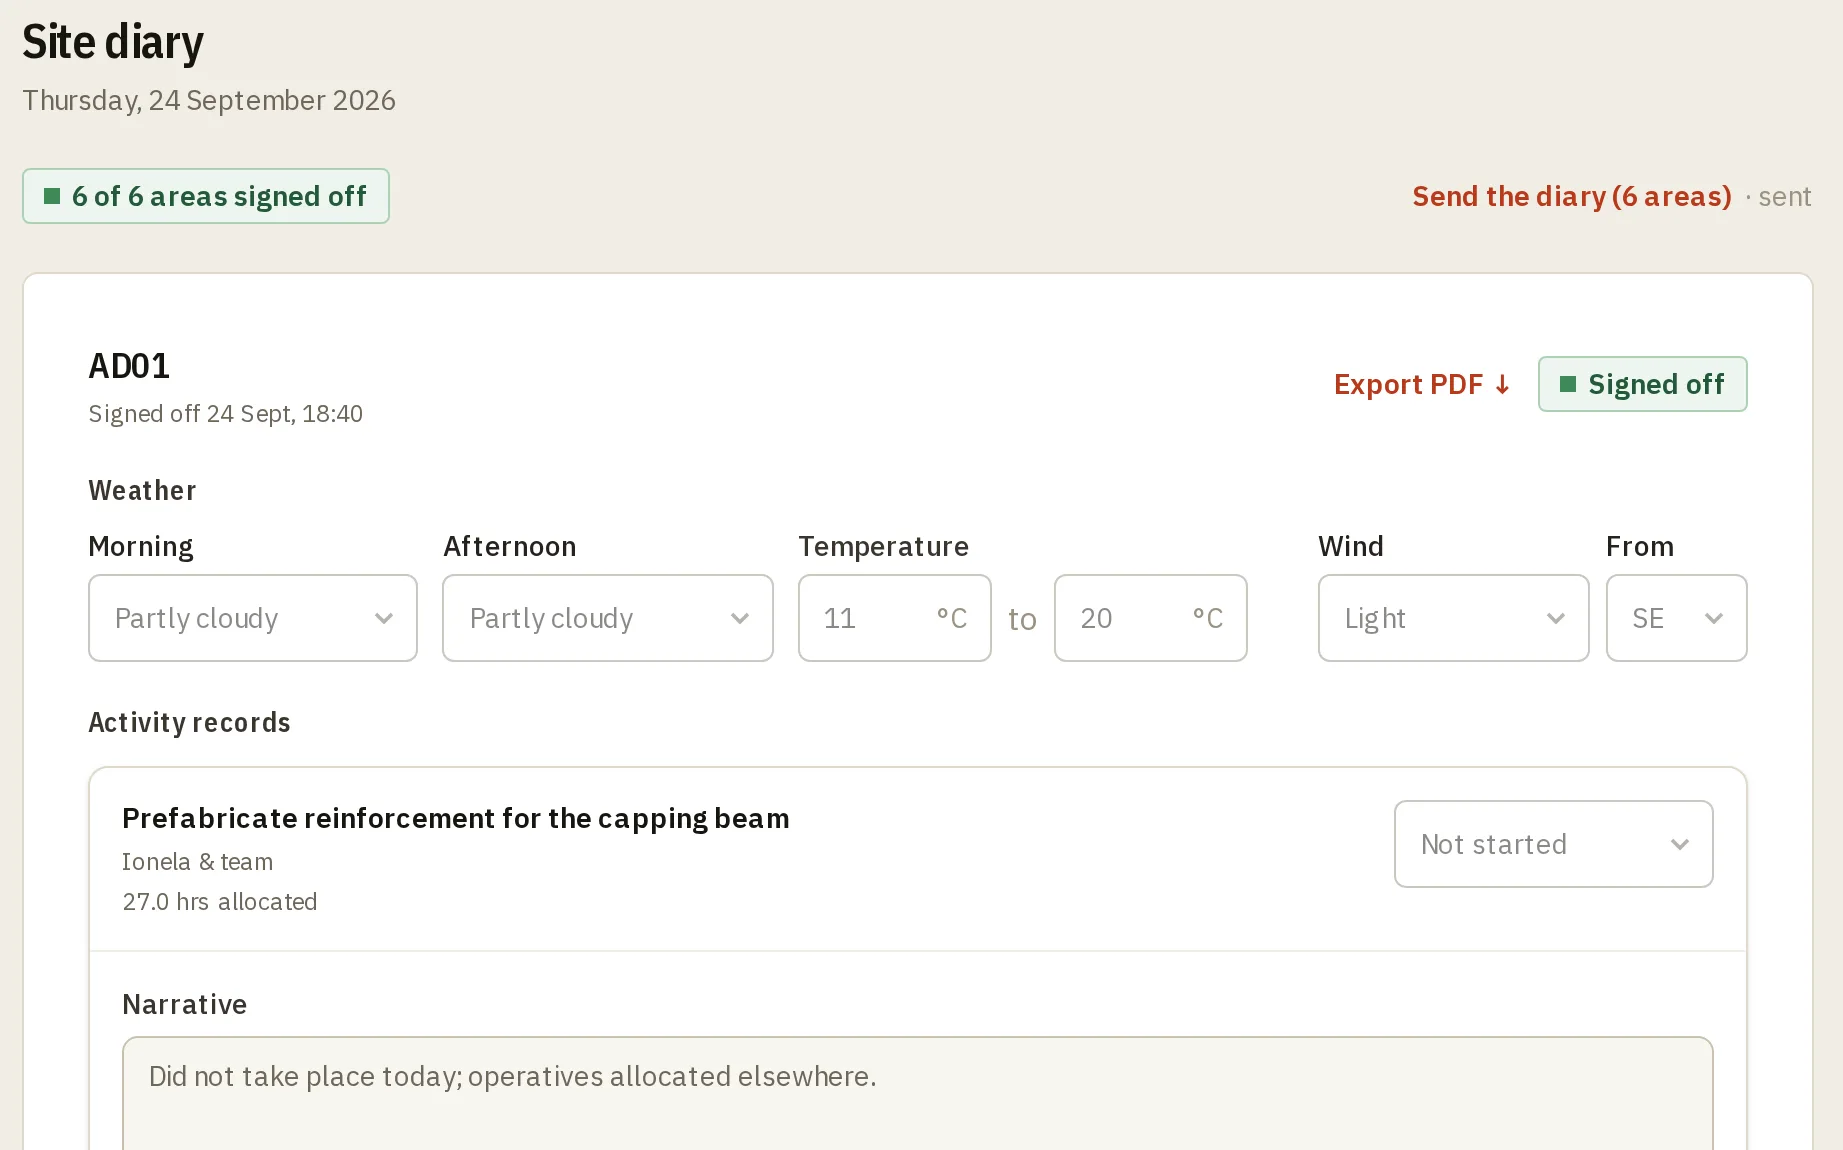Click the 'Ionela & team' crew name
Screen dimensions: 1843x1150
198,862
